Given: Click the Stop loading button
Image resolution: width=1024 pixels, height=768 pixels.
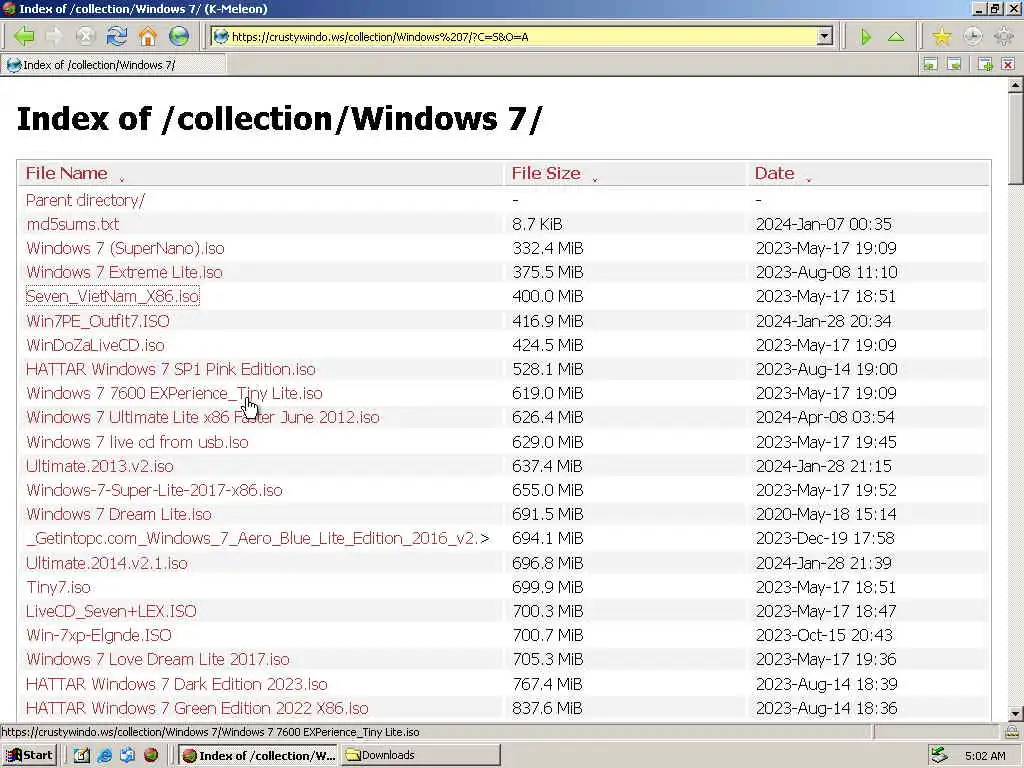Looking at the screenshot, I should click(86, 36).
